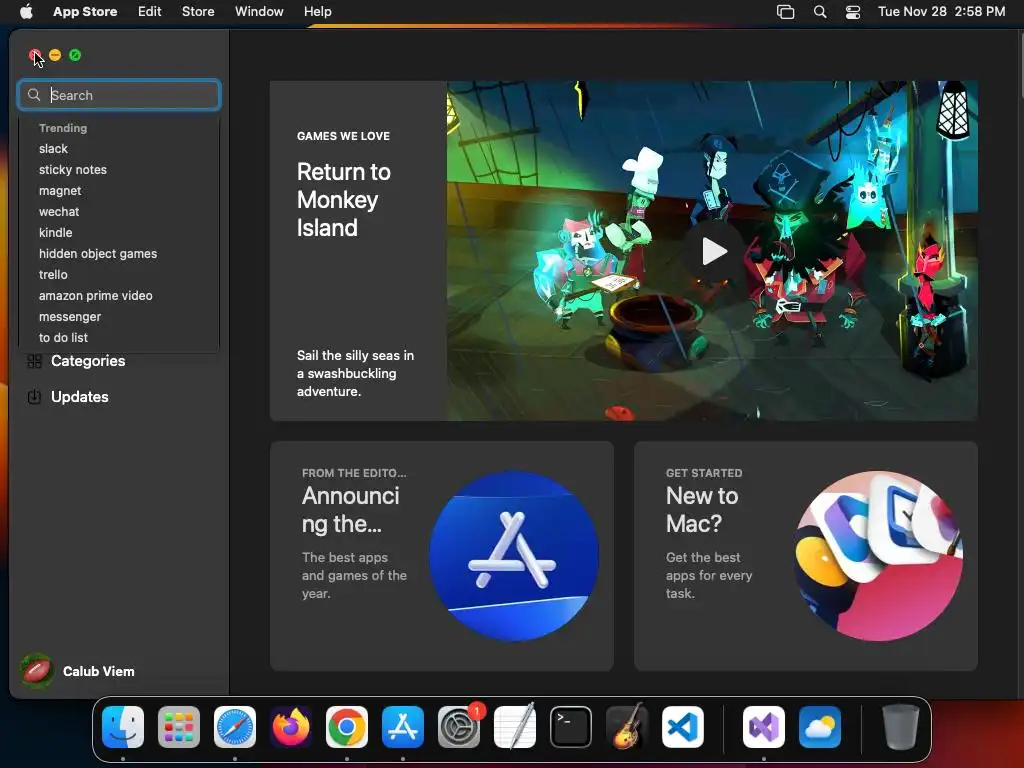Open Finder from the dock
Viewport: 1024px width, 768px height.
123,727
